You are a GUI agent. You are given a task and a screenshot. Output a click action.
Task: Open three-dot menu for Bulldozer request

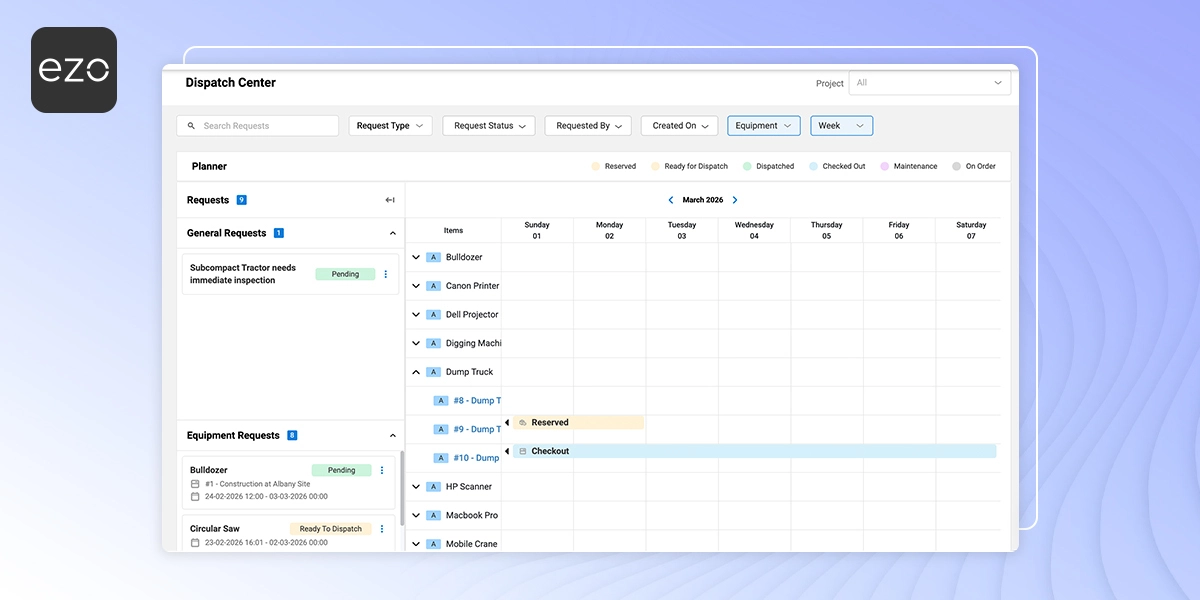pyautogui.click(x=382, y=470)
